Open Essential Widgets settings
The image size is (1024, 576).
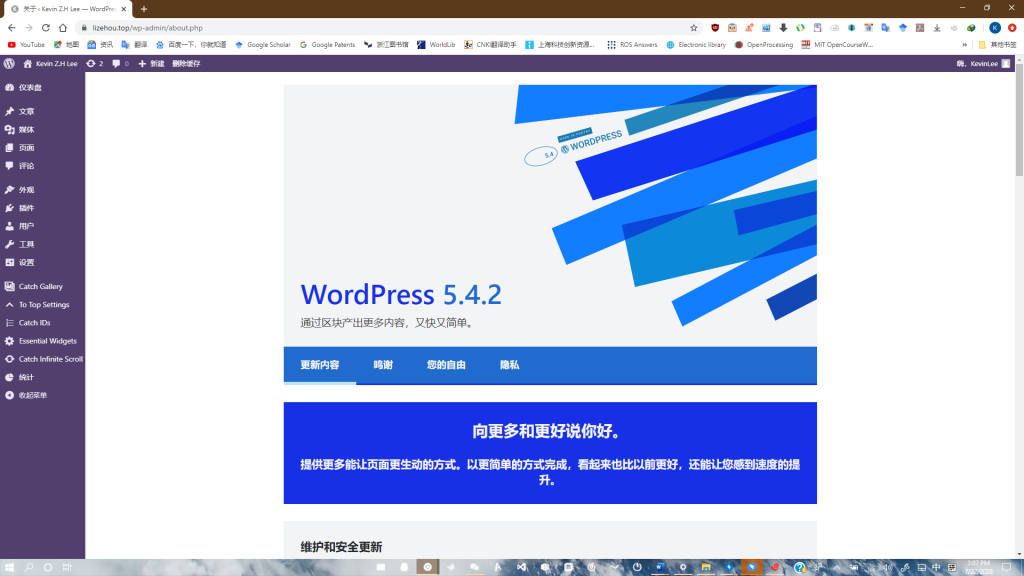click(x=42, y=341)
